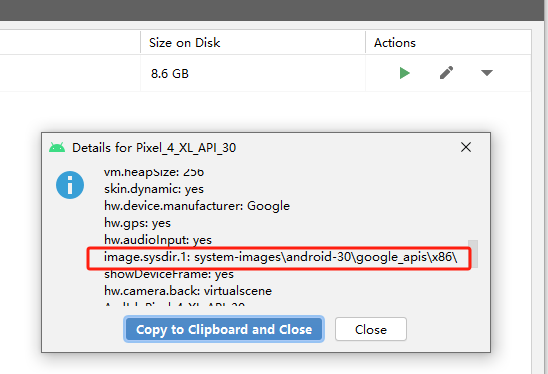
Task: Open the Actions dropdown arrow menu
Action: pyautogui.click(x=486, y=73)
